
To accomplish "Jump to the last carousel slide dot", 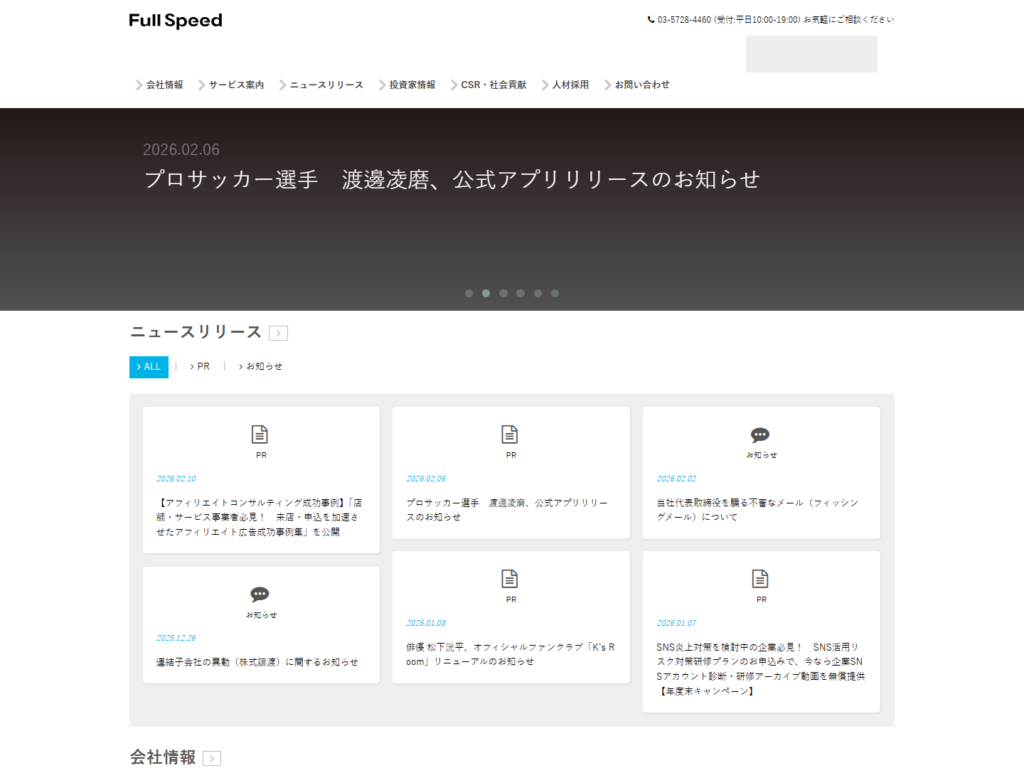I will tap(555, 294).
